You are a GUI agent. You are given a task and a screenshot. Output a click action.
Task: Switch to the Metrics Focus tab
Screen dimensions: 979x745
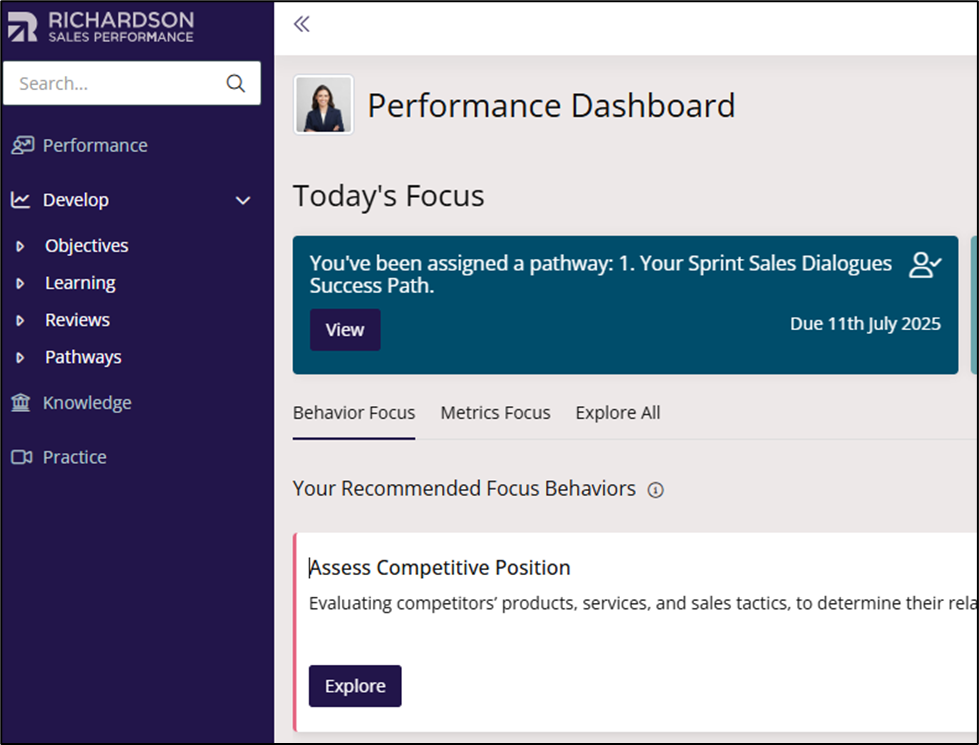coord(495,413)
